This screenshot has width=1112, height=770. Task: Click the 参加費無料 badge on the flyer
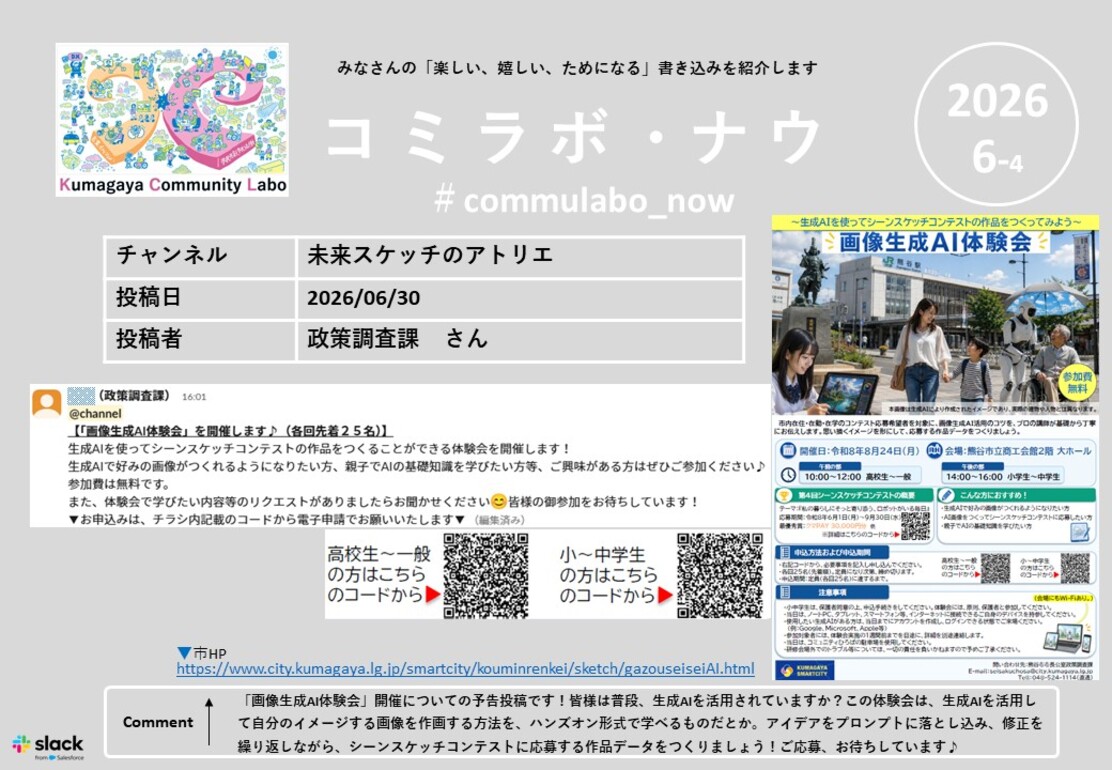[x=1077, y=383]
